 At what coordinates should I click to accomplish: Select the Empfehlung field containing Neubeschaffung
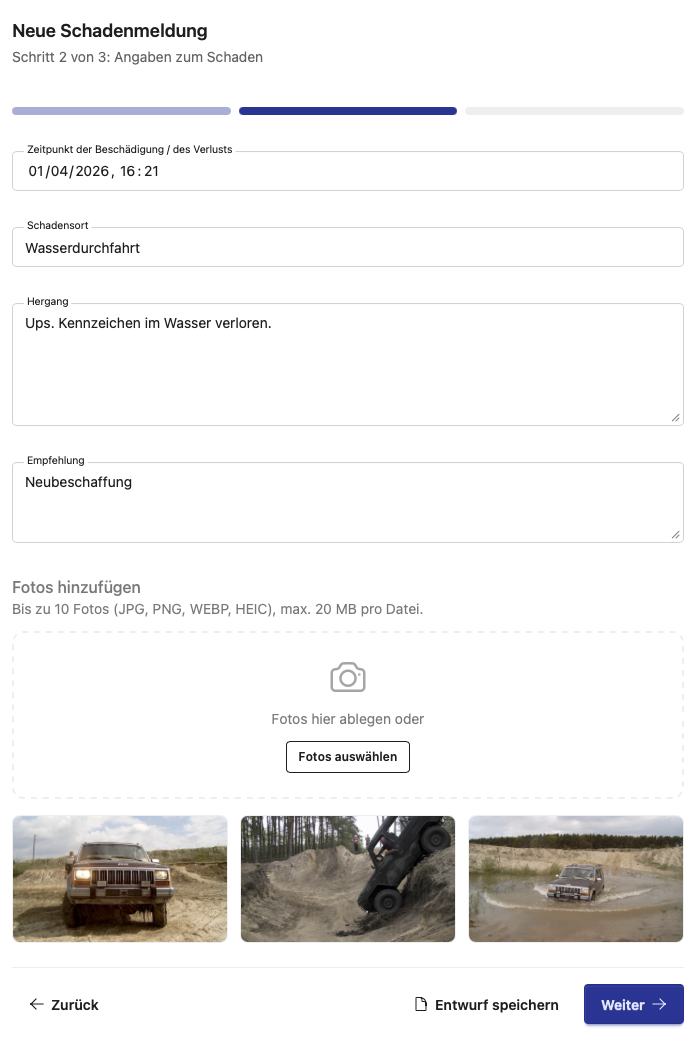(x=348, y=500)
